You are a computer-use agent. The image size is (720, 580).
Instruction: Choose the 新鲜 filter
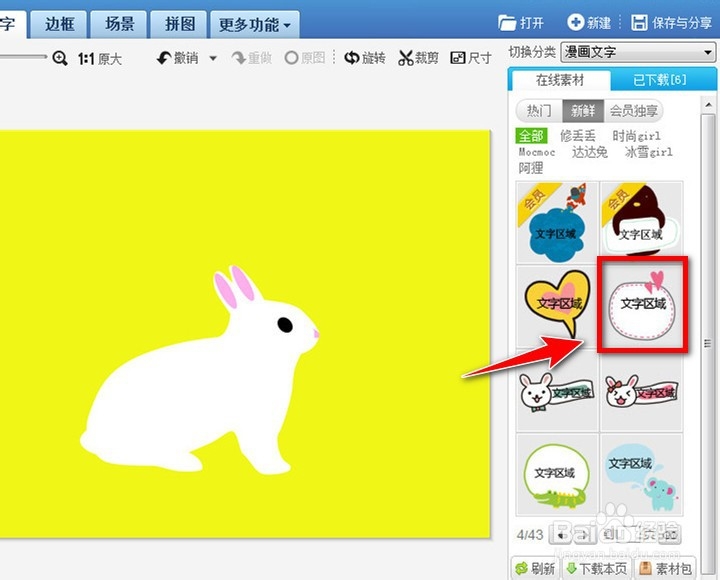click(x=583, y=111)
